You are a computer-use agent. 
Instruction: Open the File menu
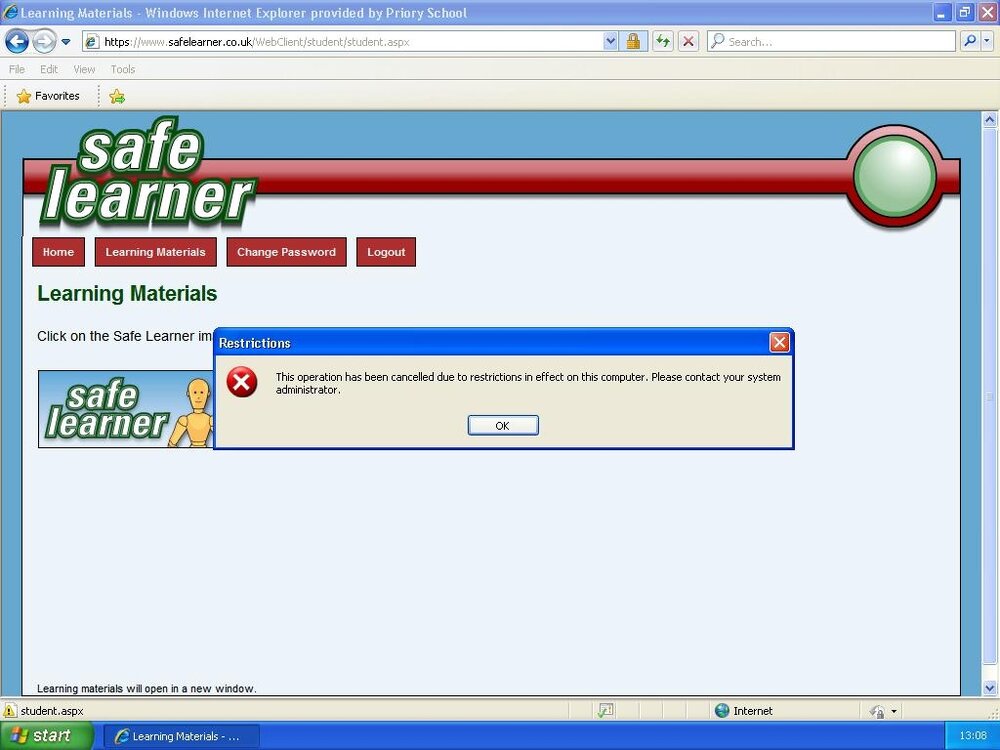(17, 70)
